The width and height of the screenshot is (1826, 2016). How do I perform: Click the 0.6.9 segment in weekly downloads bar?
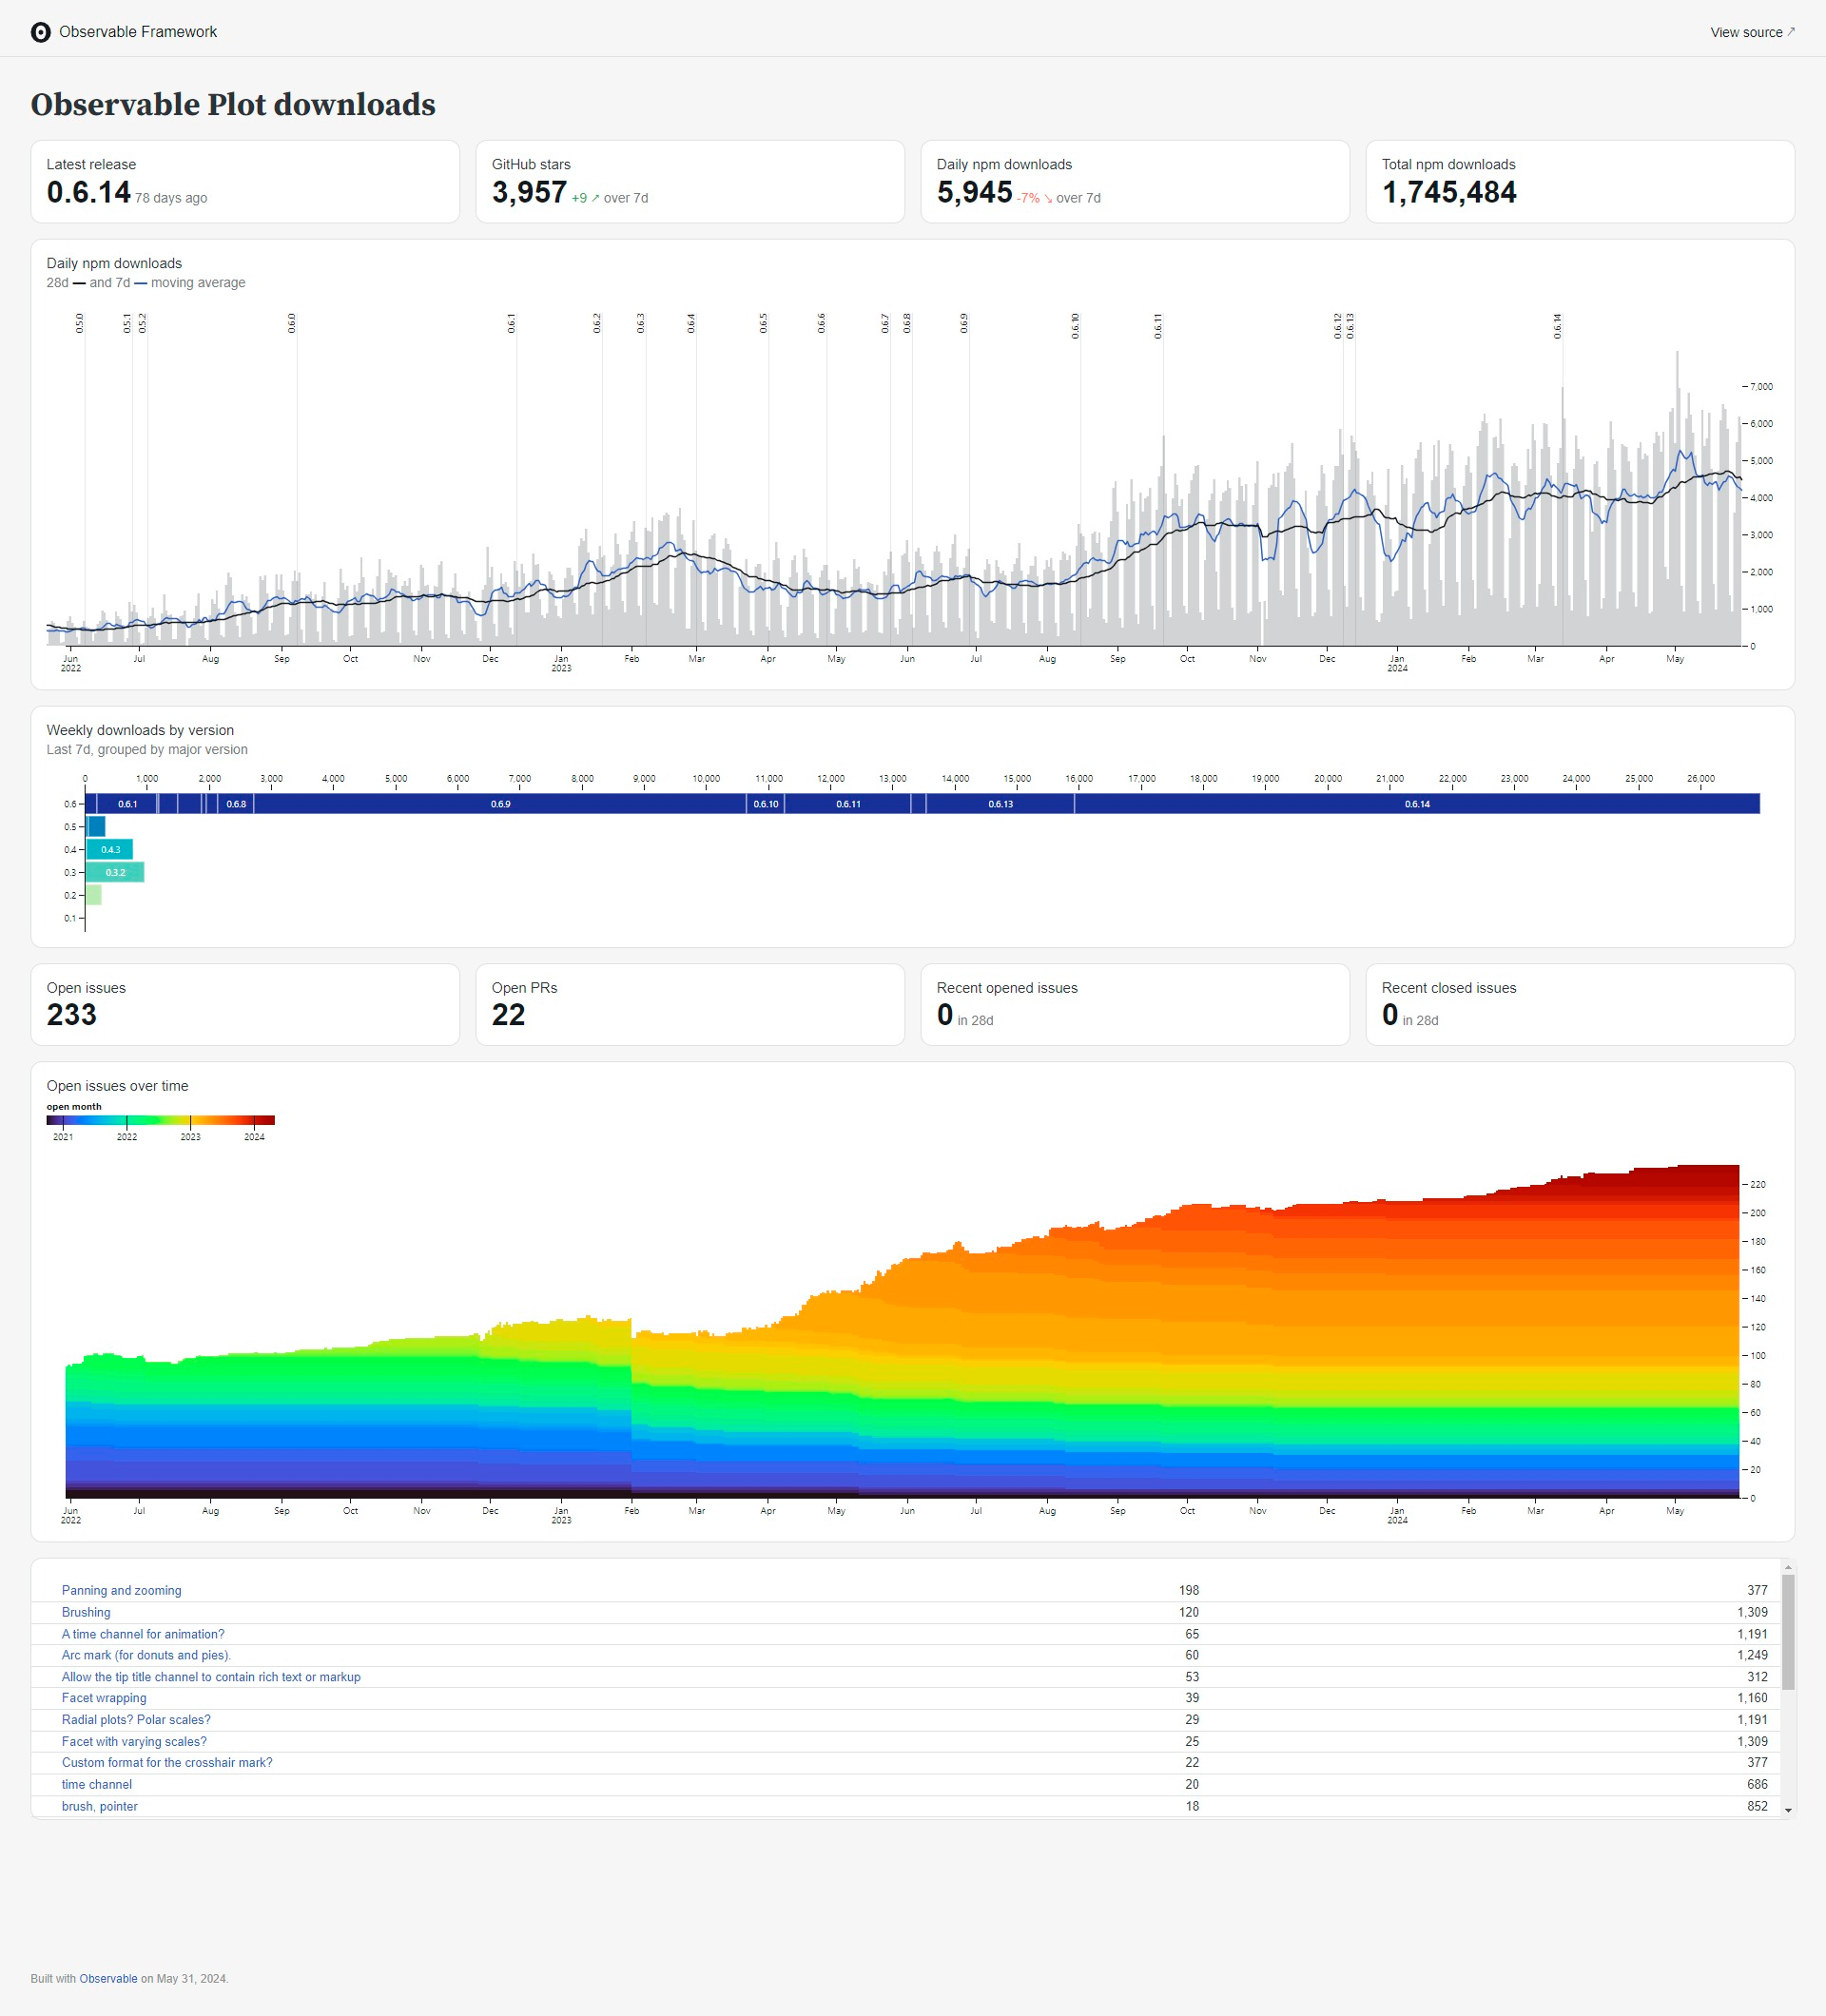click(x=500, y=804)
